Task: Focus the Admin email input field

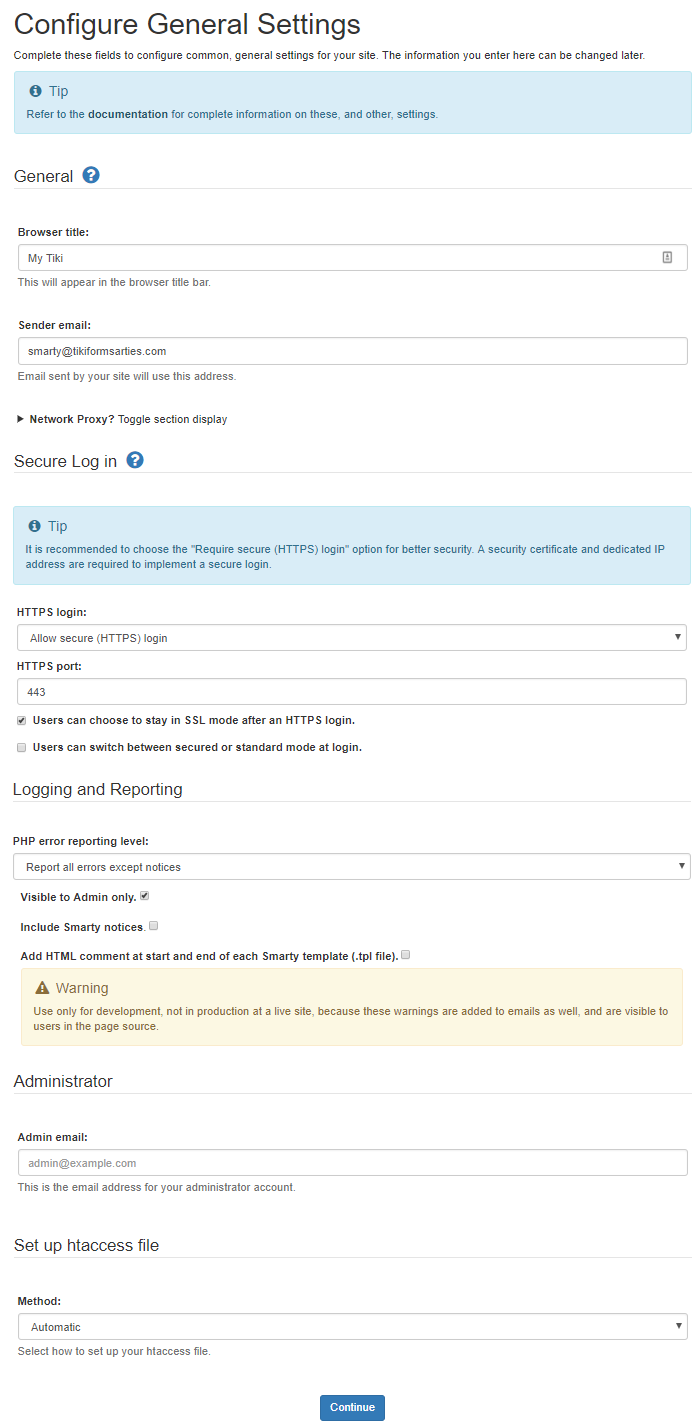Action: click(352, 1163)
